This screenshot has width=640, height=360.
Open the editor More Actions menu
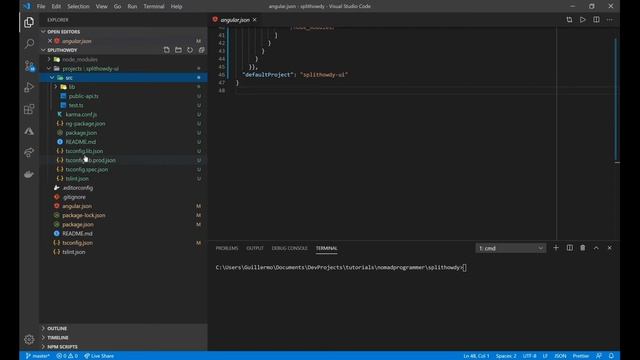[610, 20]
